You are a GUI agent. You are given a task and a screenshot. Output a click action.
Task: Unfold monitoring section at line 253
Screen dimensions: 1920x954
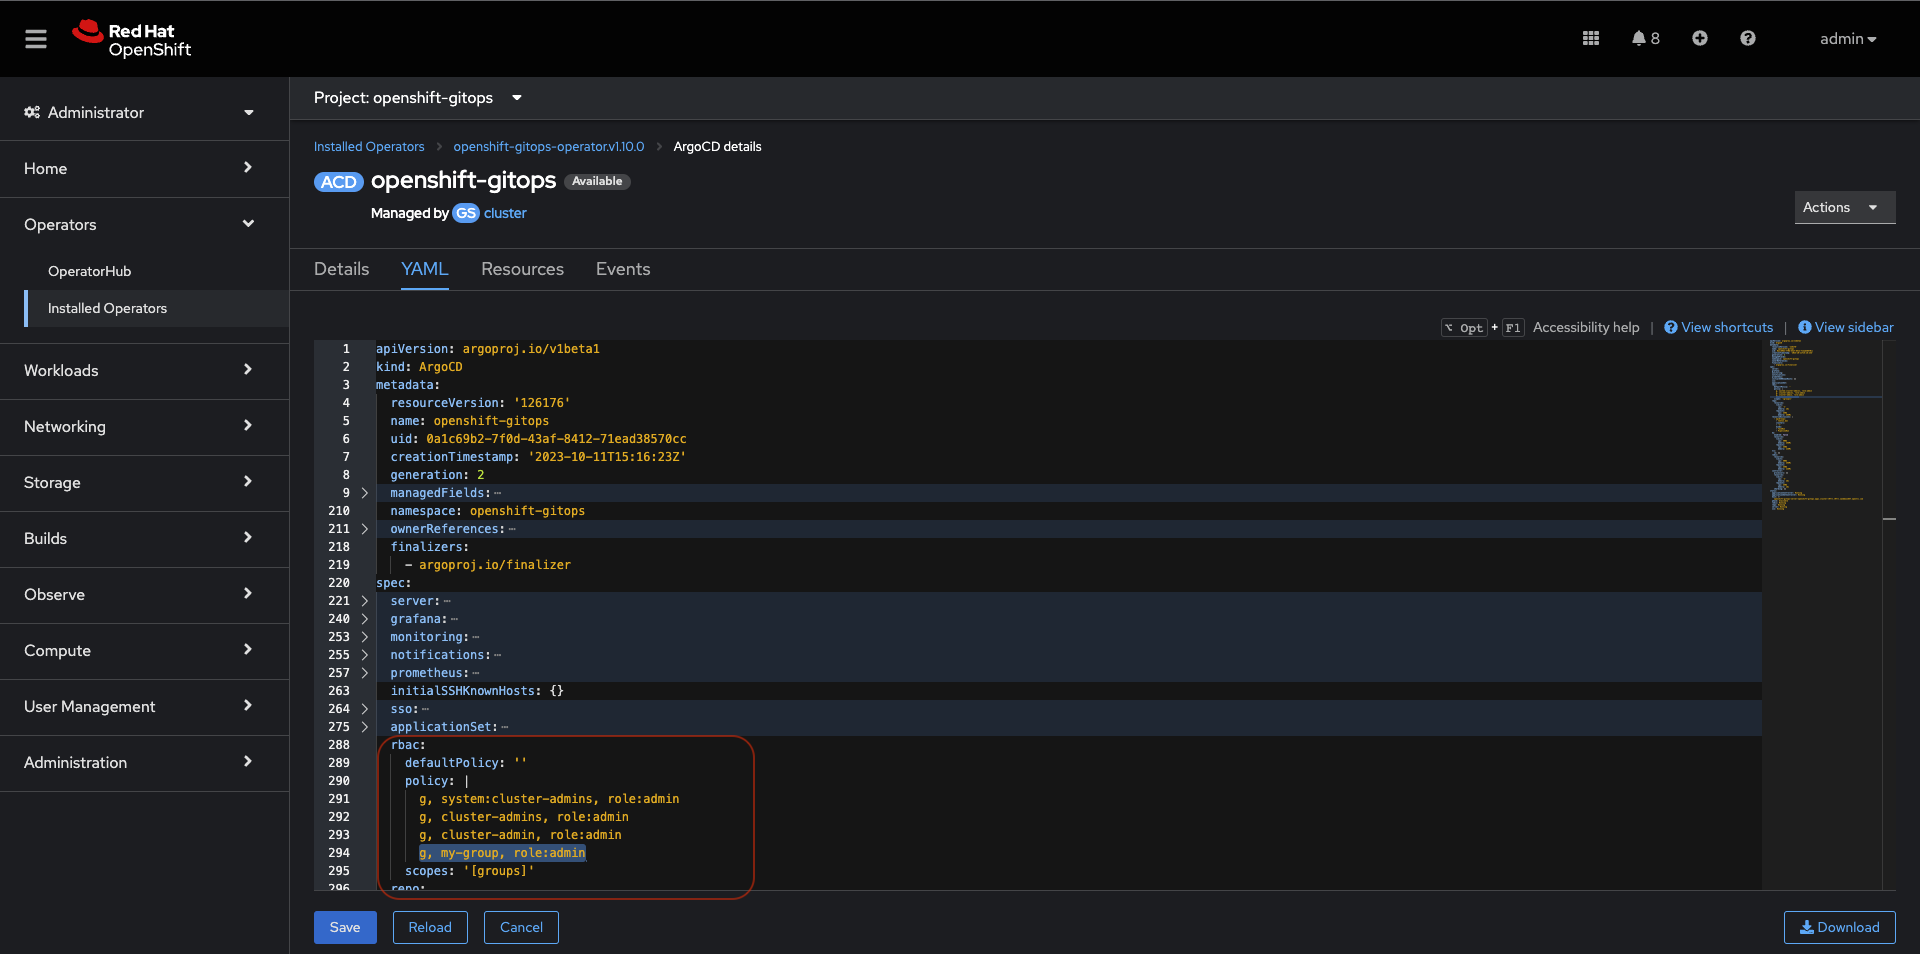365,637
